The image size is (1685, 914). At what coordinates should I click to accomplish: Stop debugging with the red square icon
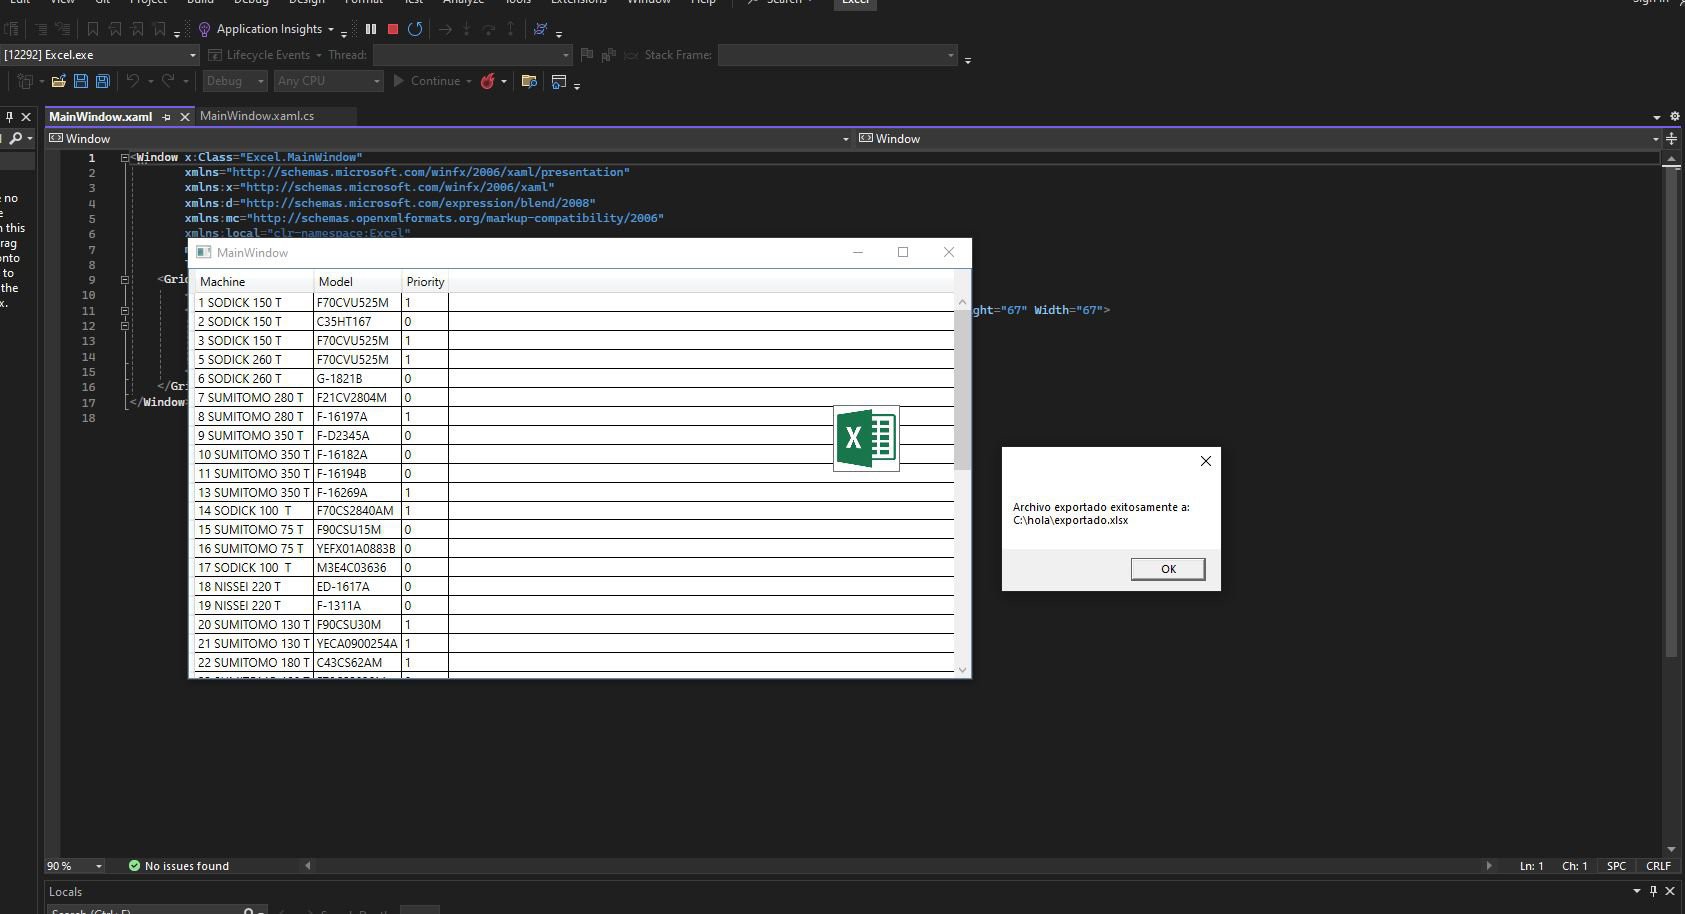click(x=393, y=29)
